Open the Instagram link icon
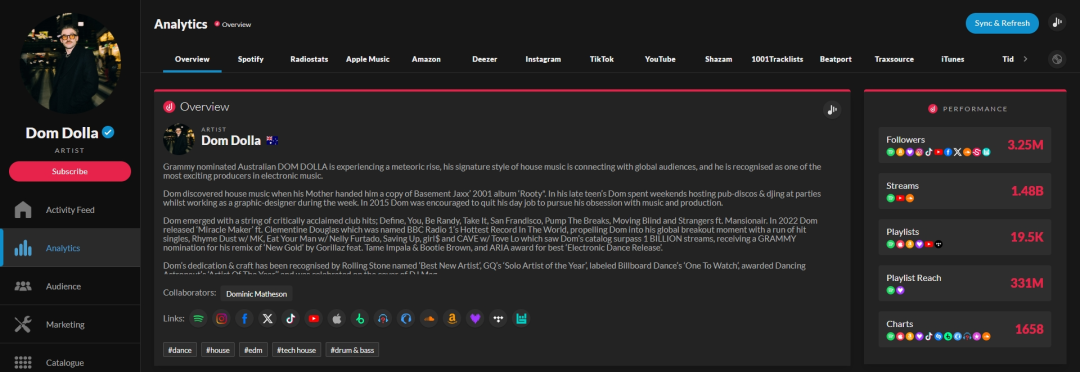The image size is (1080, 372). (x=221, y=318)
